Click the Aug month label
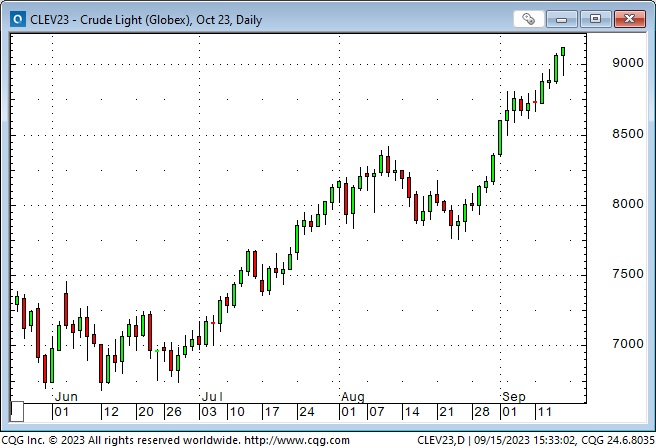The height and width of the screenshot is (448, 656). [x=353, y=397]
